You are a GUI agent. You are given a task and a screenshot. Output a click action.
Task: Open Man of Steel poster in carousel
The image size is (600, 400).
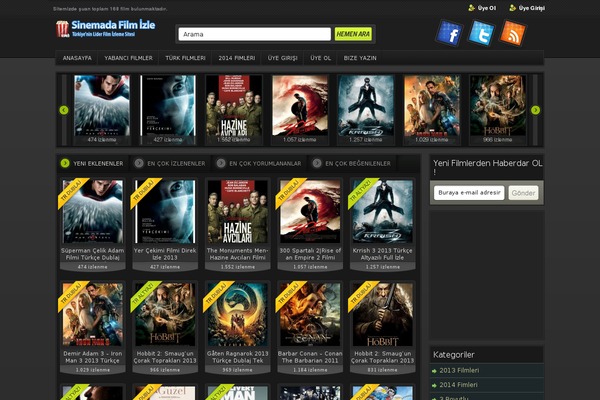coord(102,105)
